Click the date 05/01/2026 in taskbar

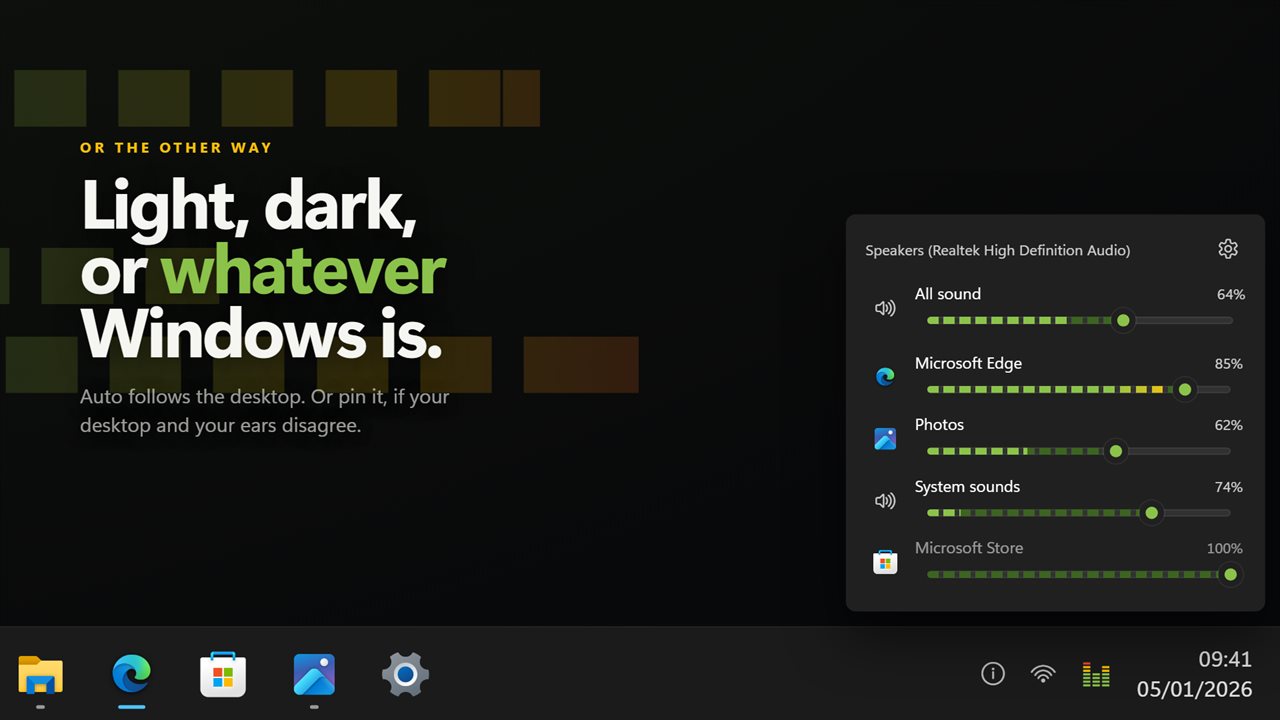click(1194, 690)
